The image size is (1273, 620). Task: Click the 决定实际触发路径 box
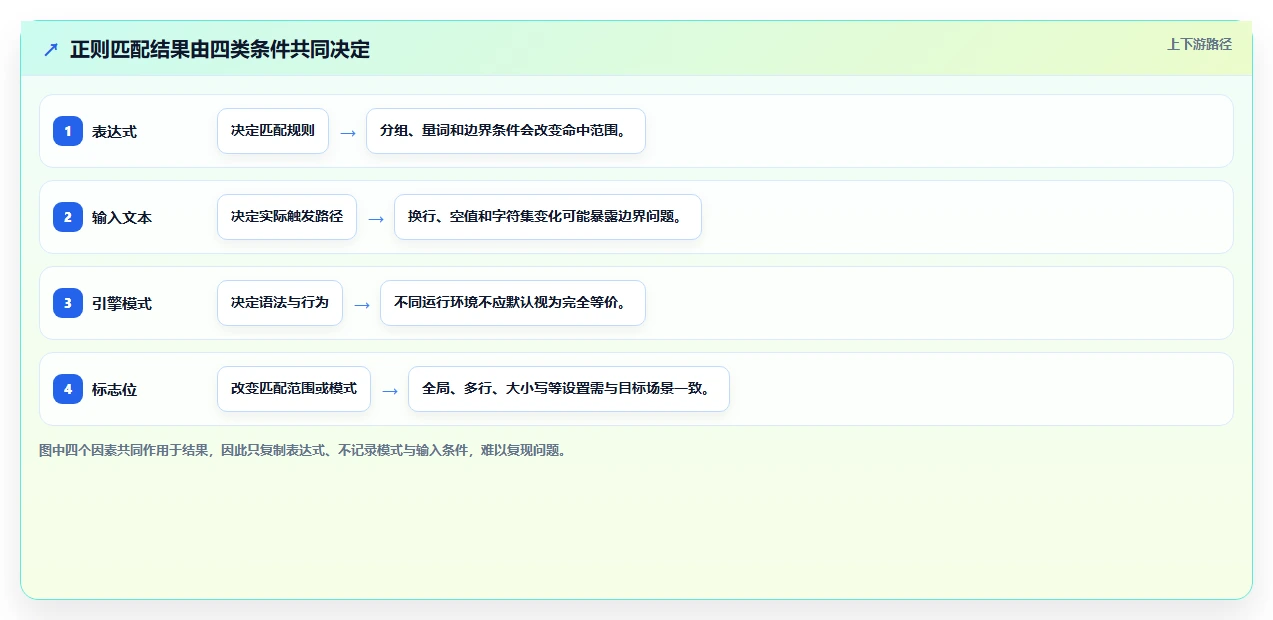(287, 217)
